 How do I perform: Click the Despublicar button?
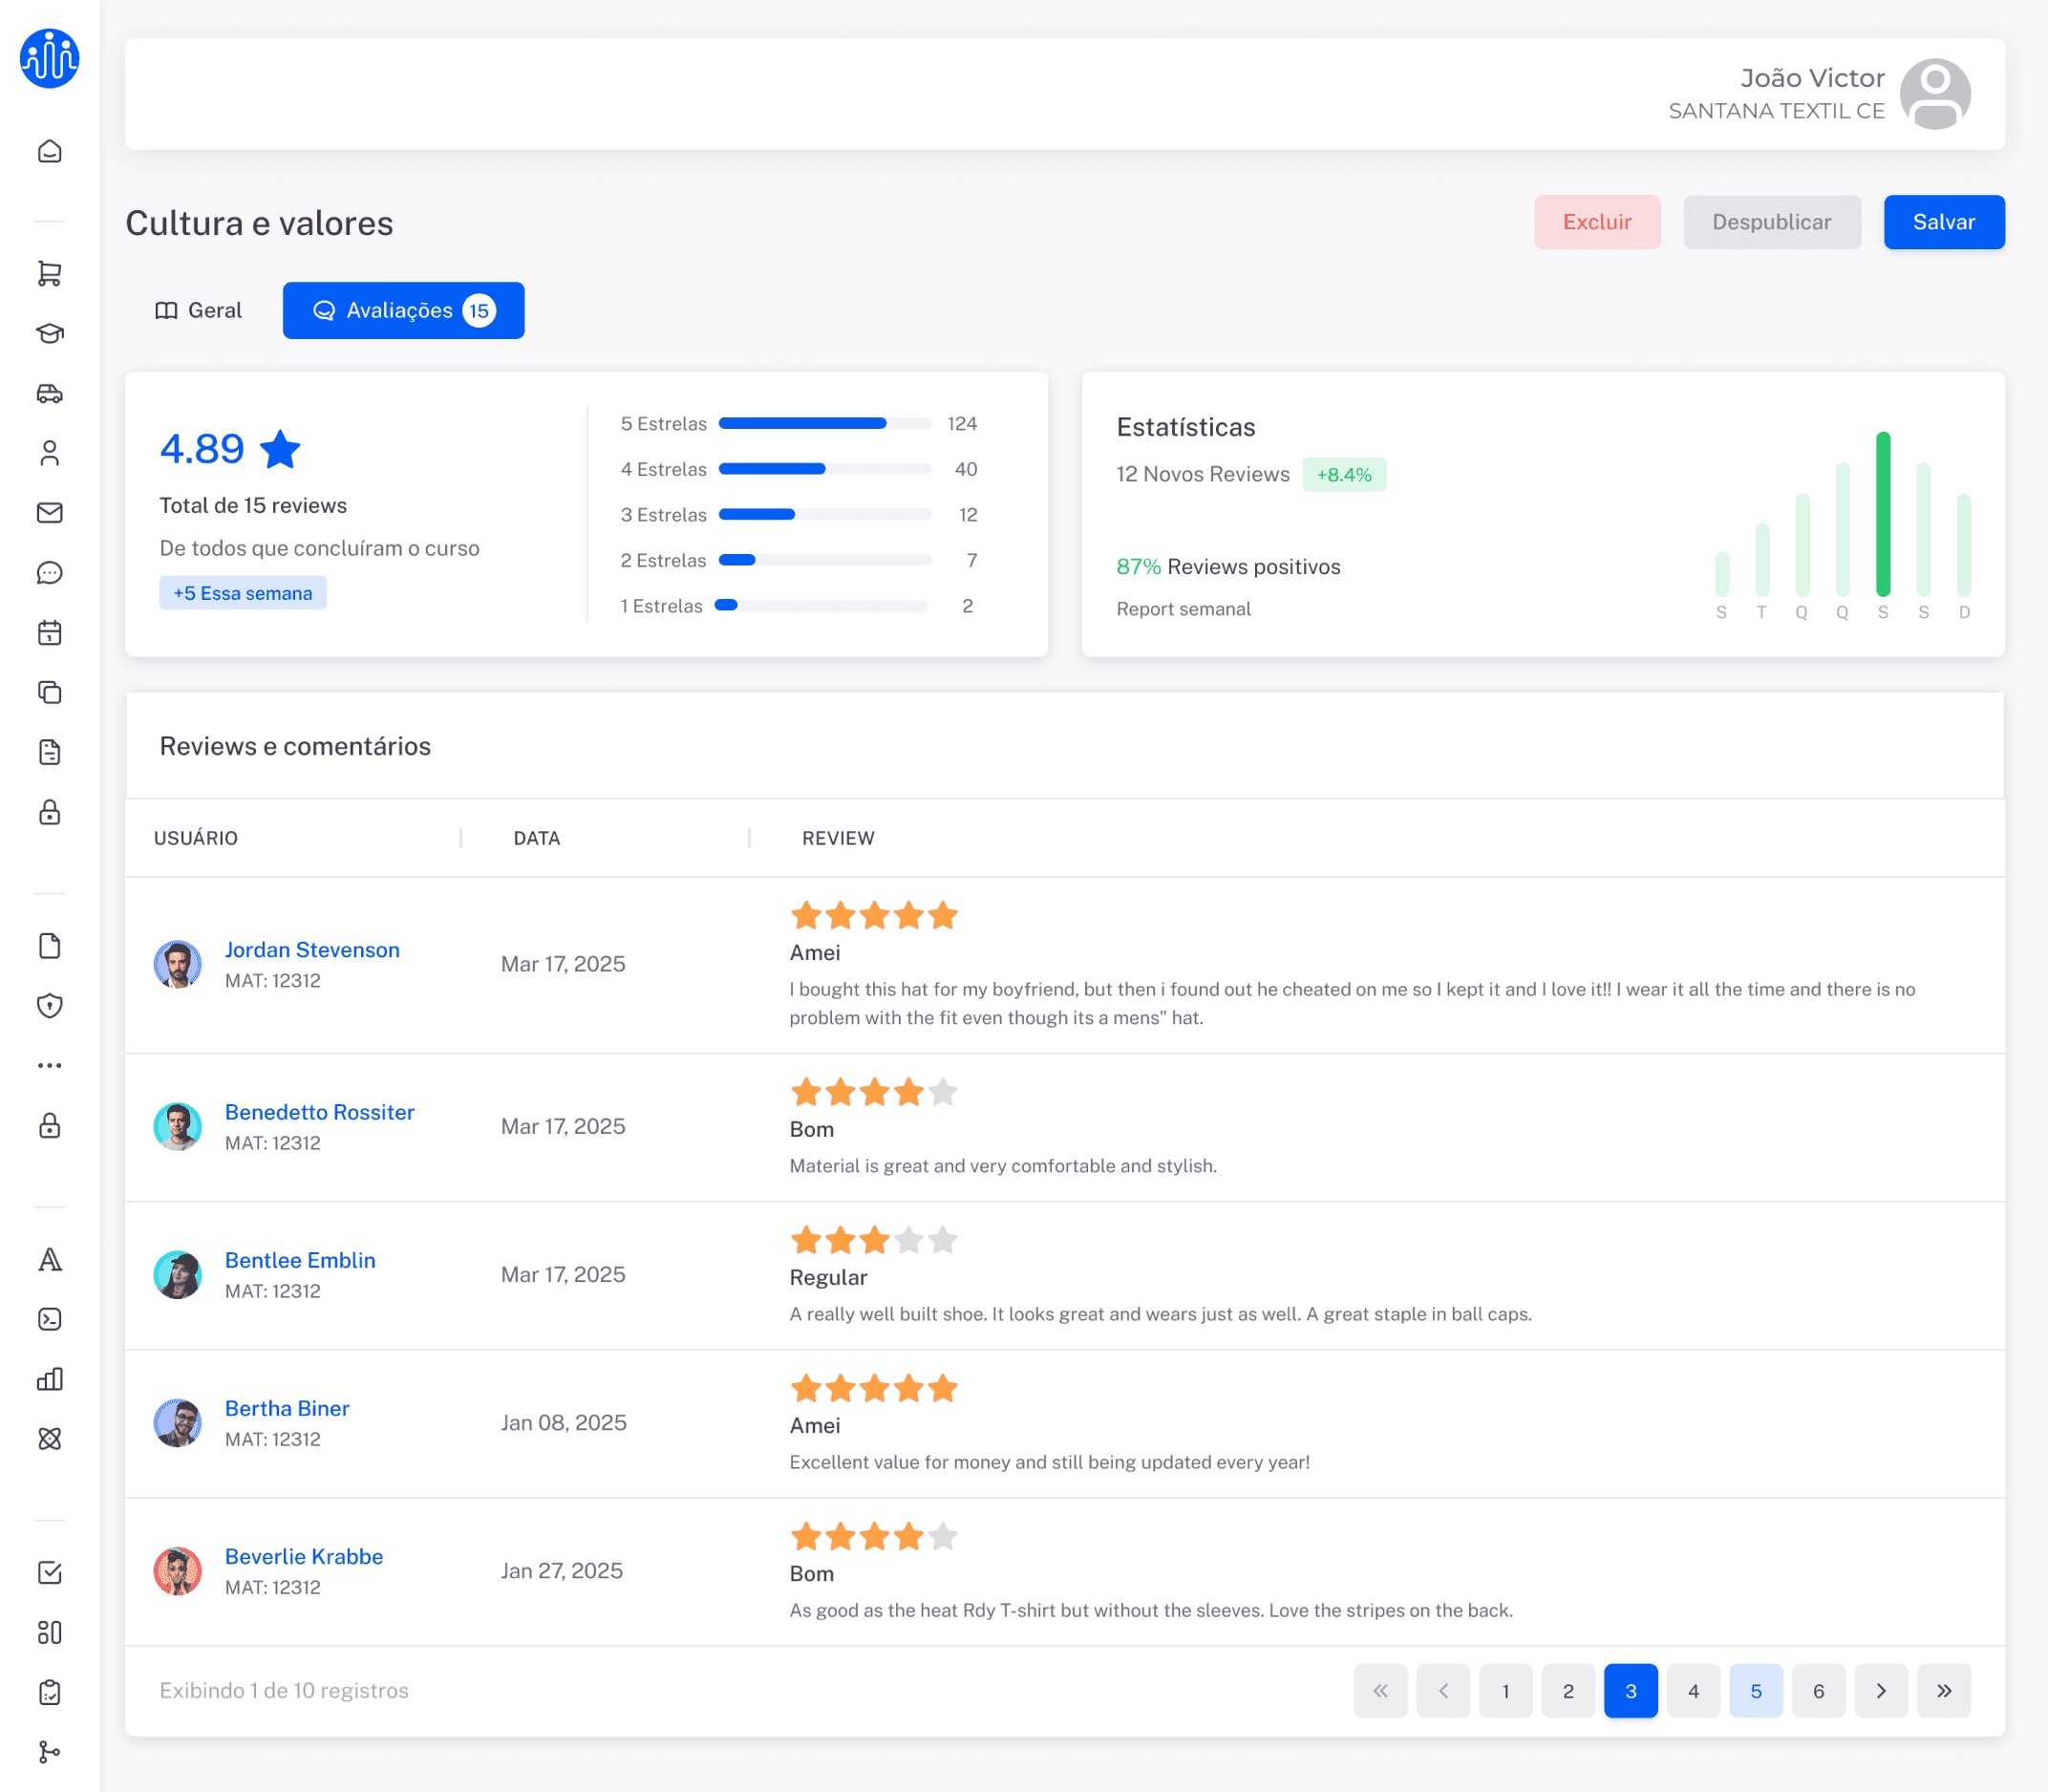(x=1771, y=222)
